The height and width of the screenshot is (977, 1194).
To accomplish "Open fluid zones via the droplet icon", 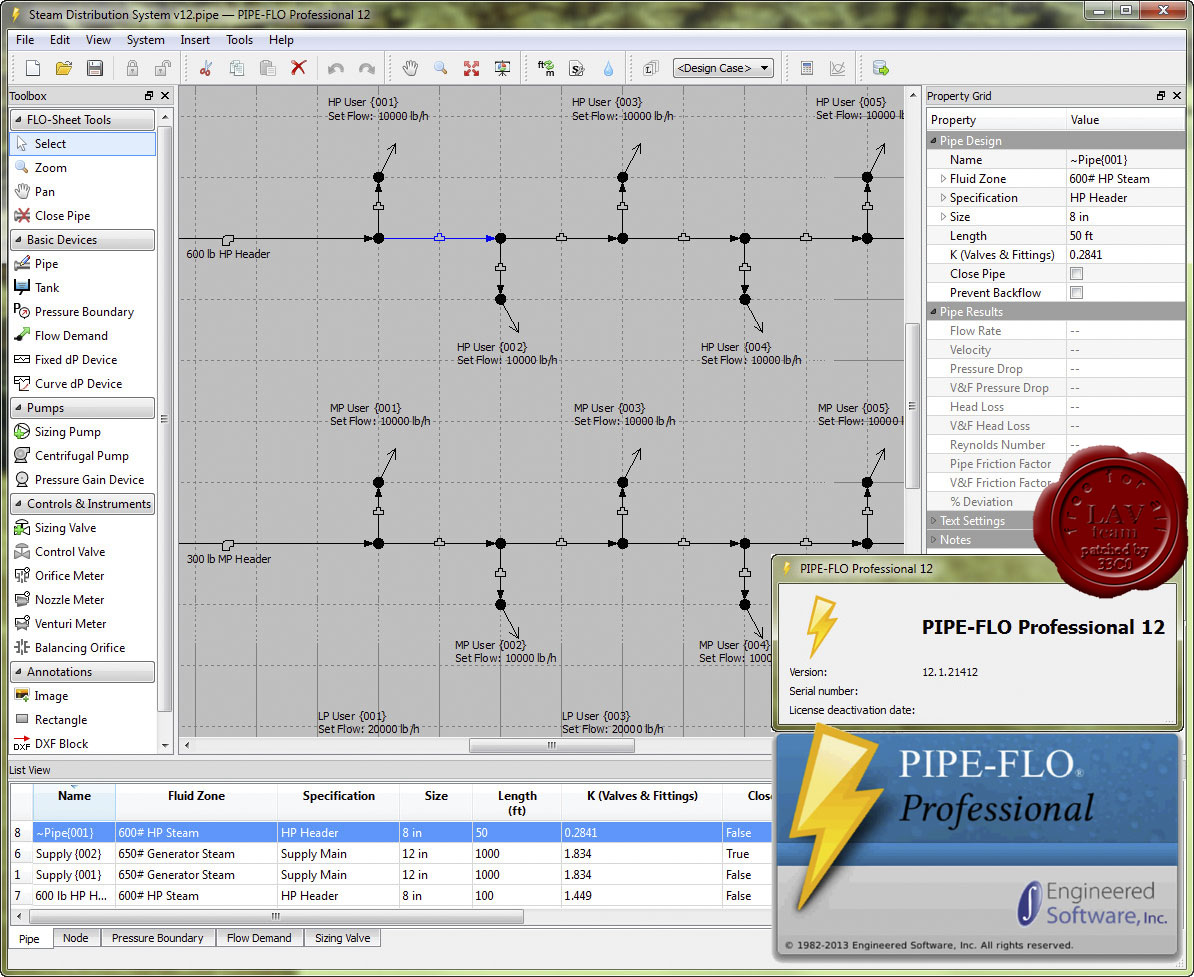I will pos(608,69).
